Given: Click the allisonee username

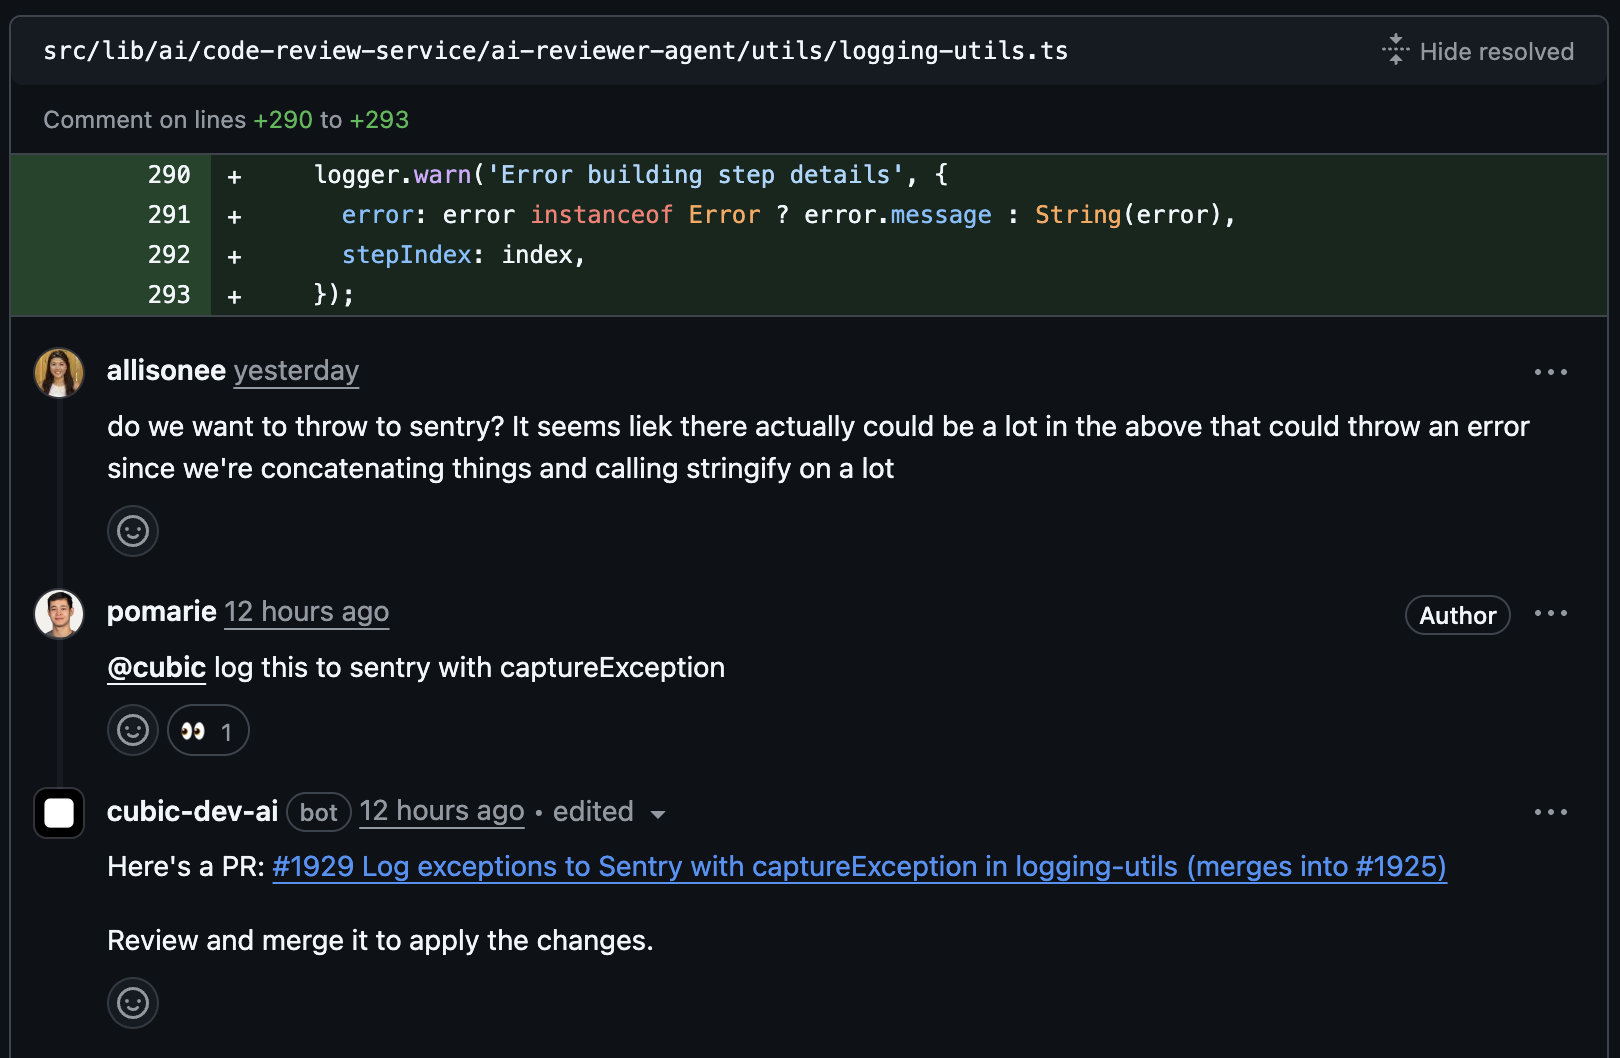Looking at the screenshot, I should [166, 370].
